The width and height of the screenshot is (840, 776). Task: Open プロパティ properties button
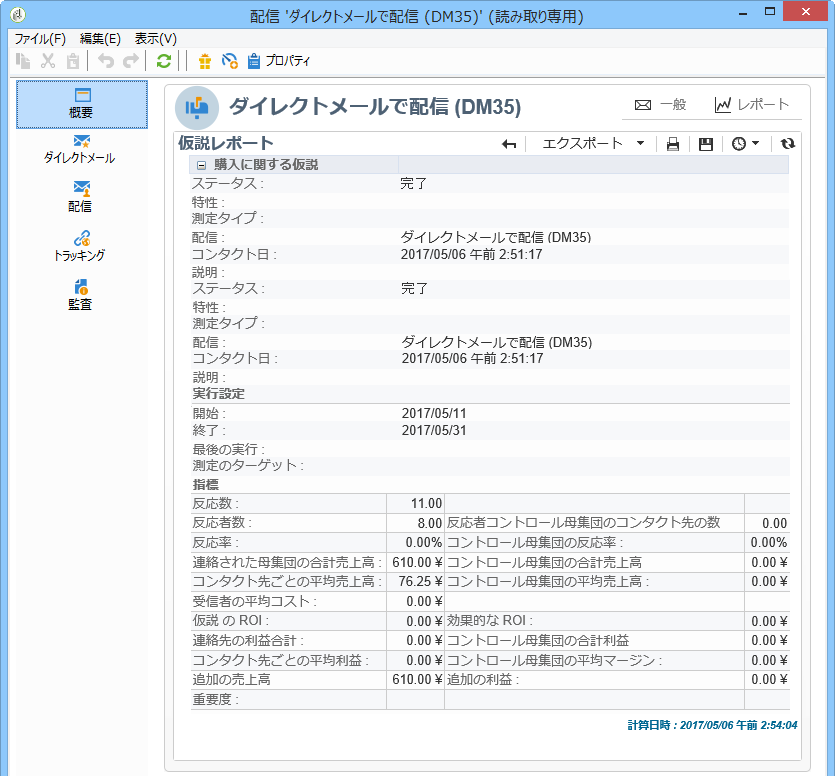coord(279,61)
